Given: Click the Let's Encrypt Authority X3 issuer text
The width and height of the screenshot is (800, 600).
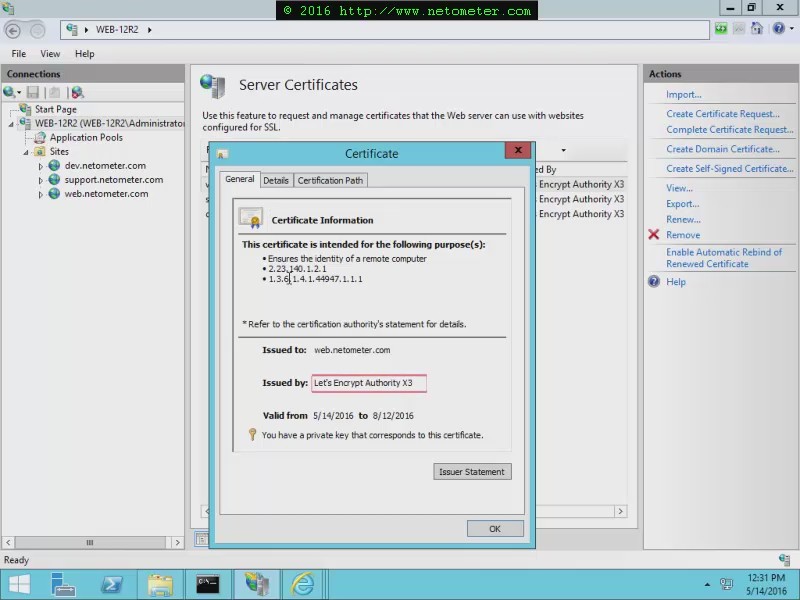Looking at the screenshot, I should [x=363, y=383].
